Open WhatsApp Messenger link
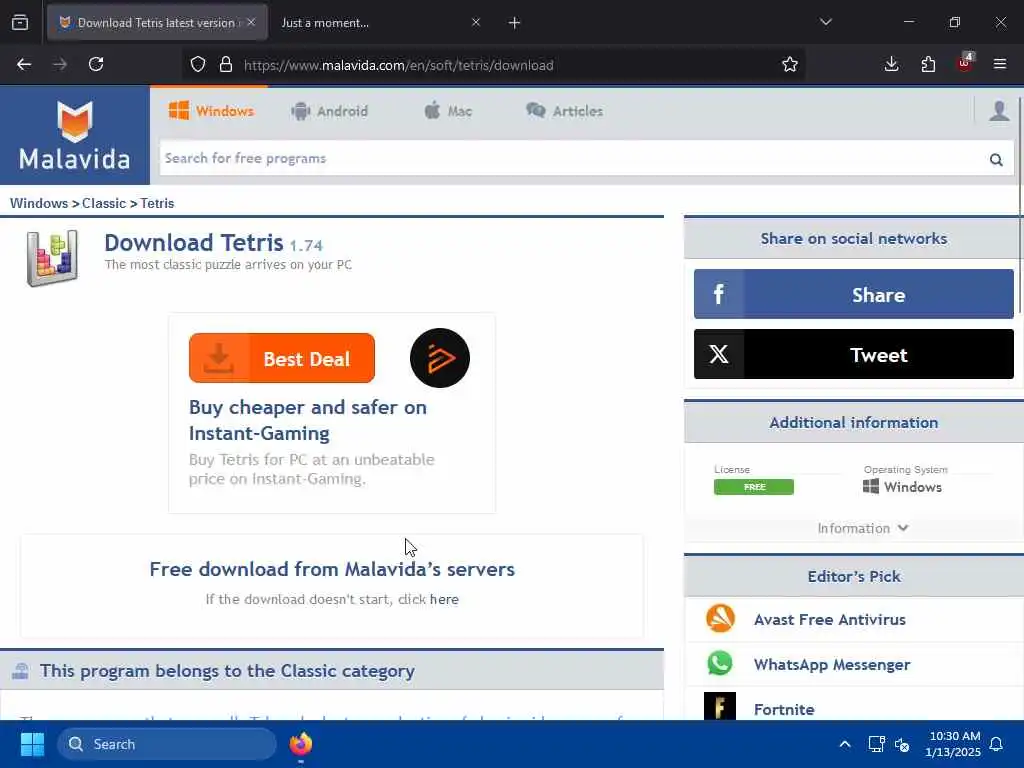 point(831,664)
